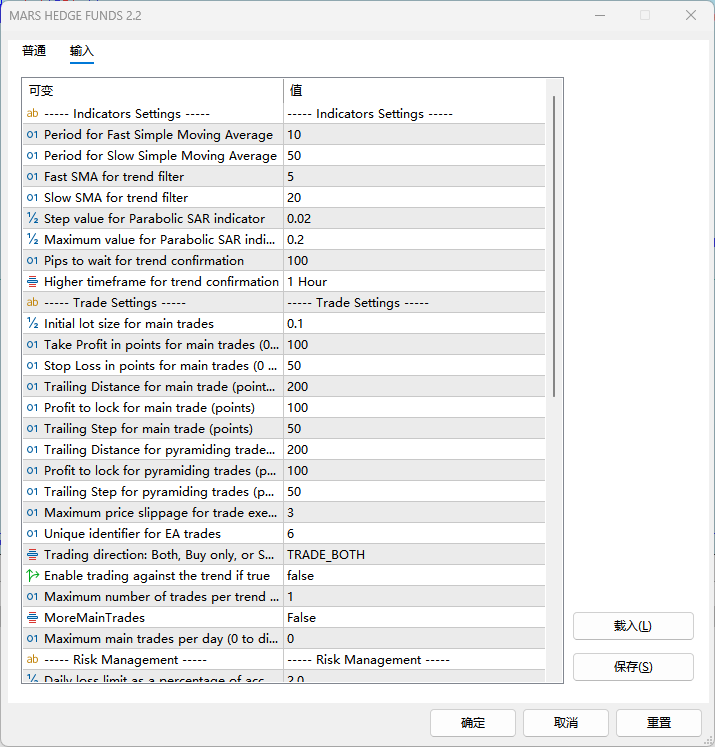Click the ab string icon for Indicators Settings
Screen dimensions: 715x747
point(32,114)
